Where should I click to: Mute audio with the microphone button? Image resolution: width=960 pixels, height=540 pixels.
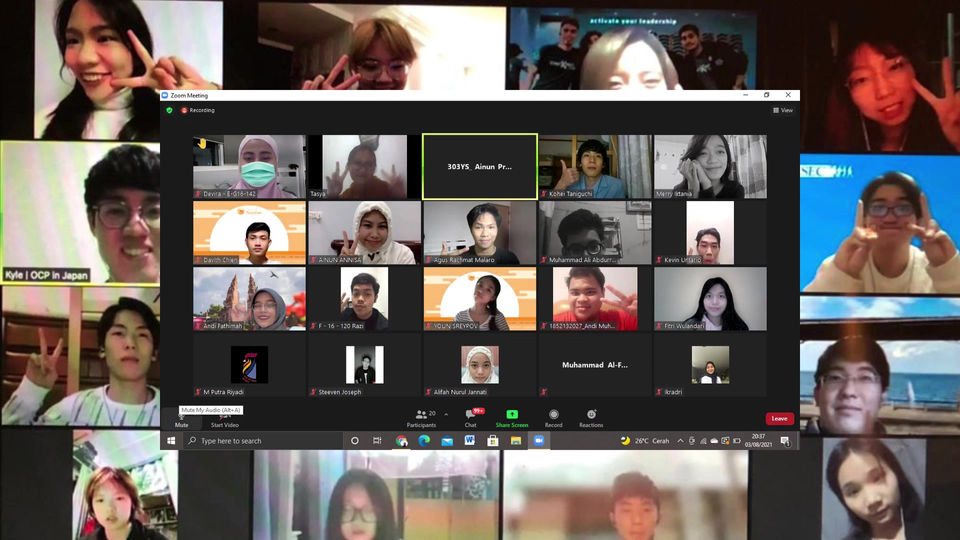182,419
